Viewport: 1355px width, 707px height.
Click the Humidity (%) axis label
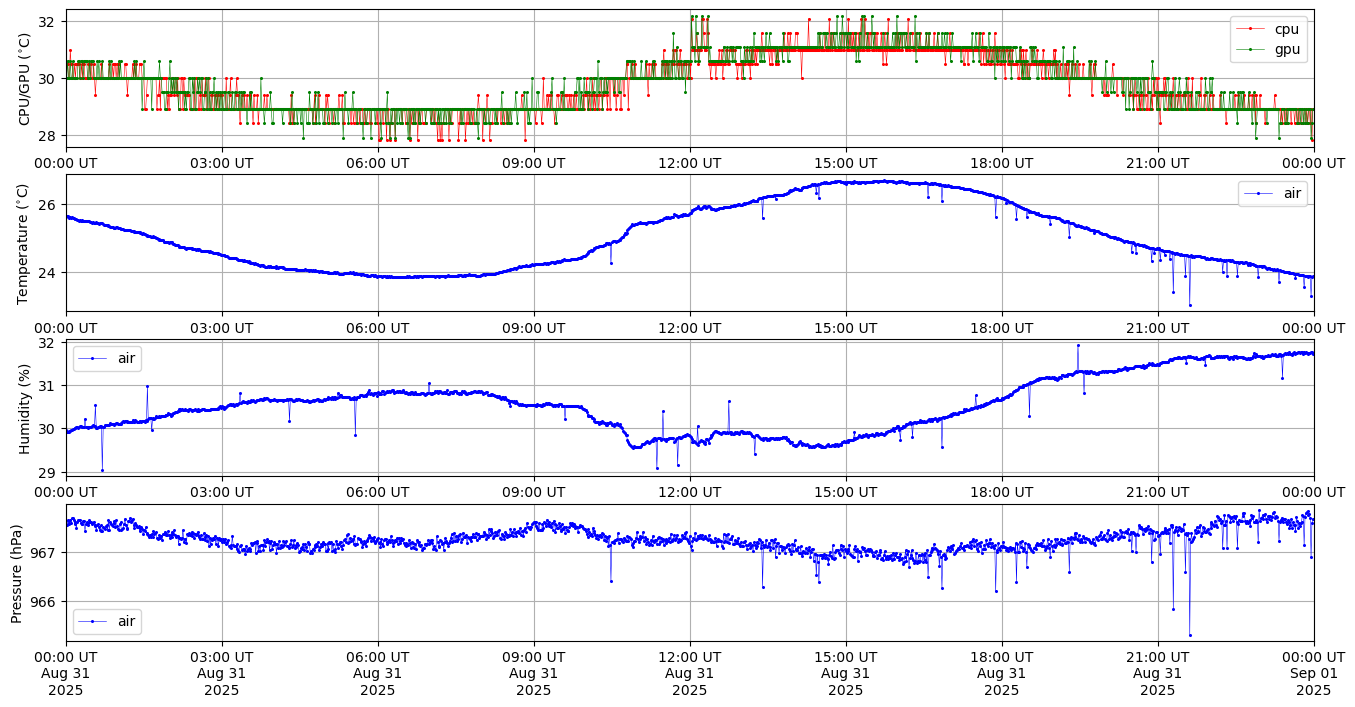click(x=25, y=408)
